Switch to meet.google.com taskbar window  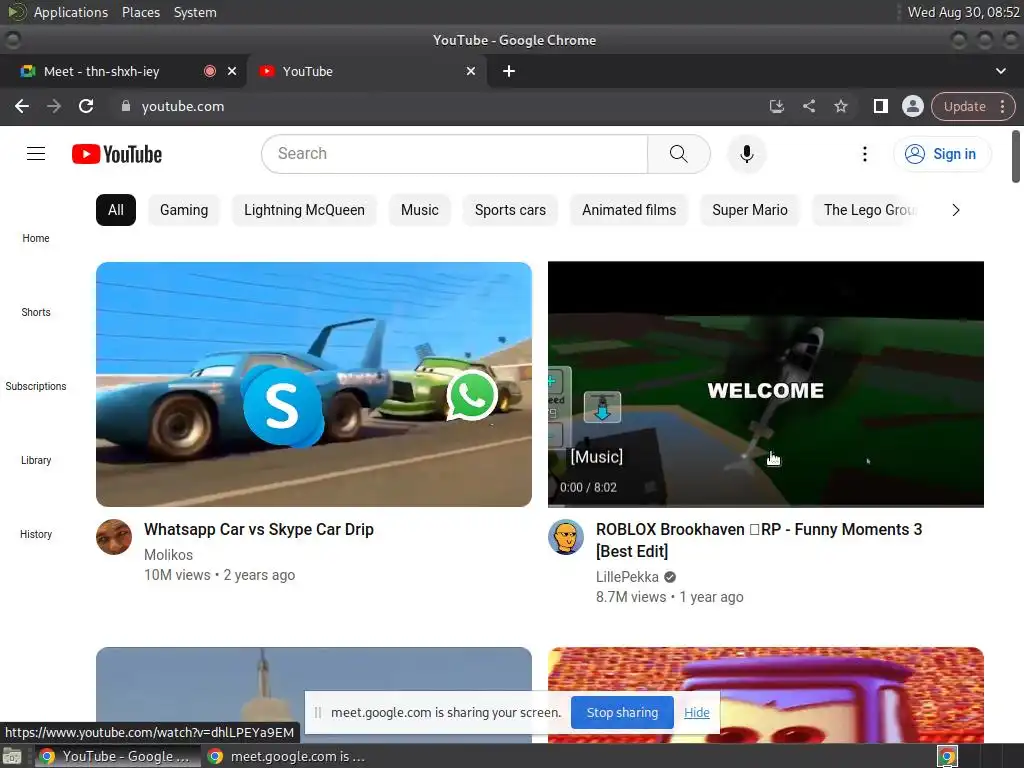click(x=287, y=757)
